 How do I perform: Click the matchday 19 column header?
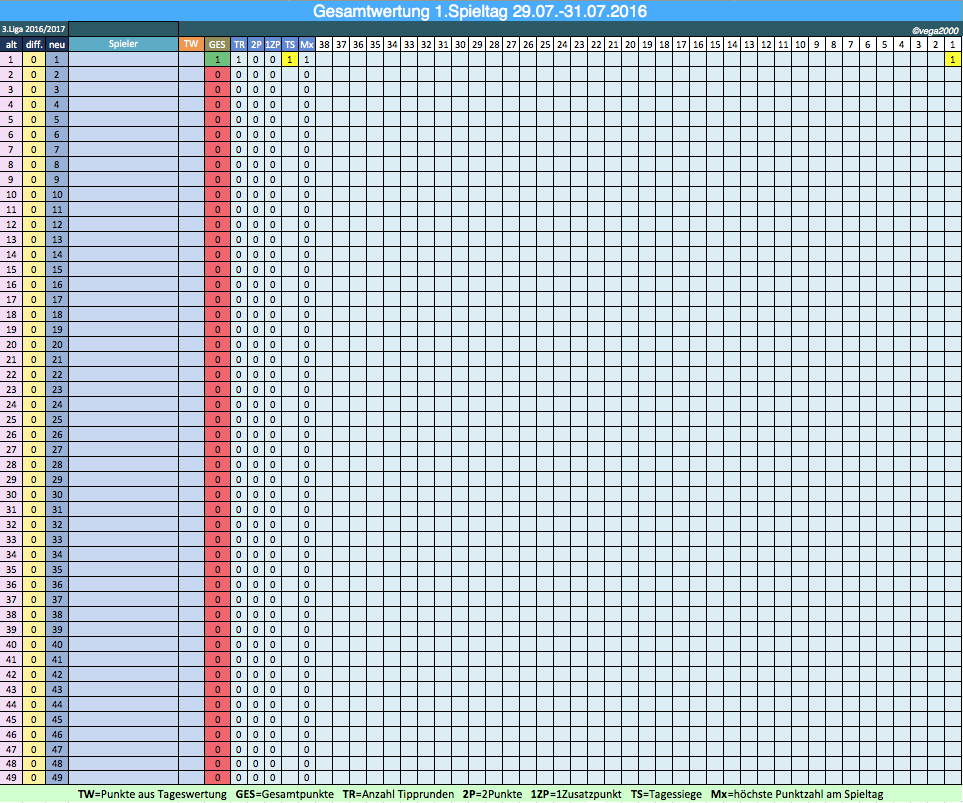coord(647,44)
